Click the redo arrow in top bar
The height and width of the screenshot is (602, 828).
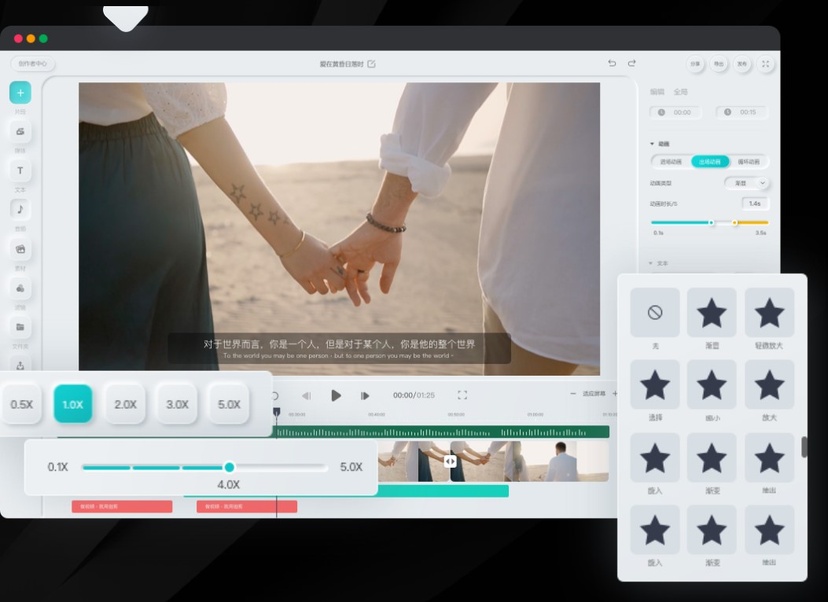[x=632, y=63]
